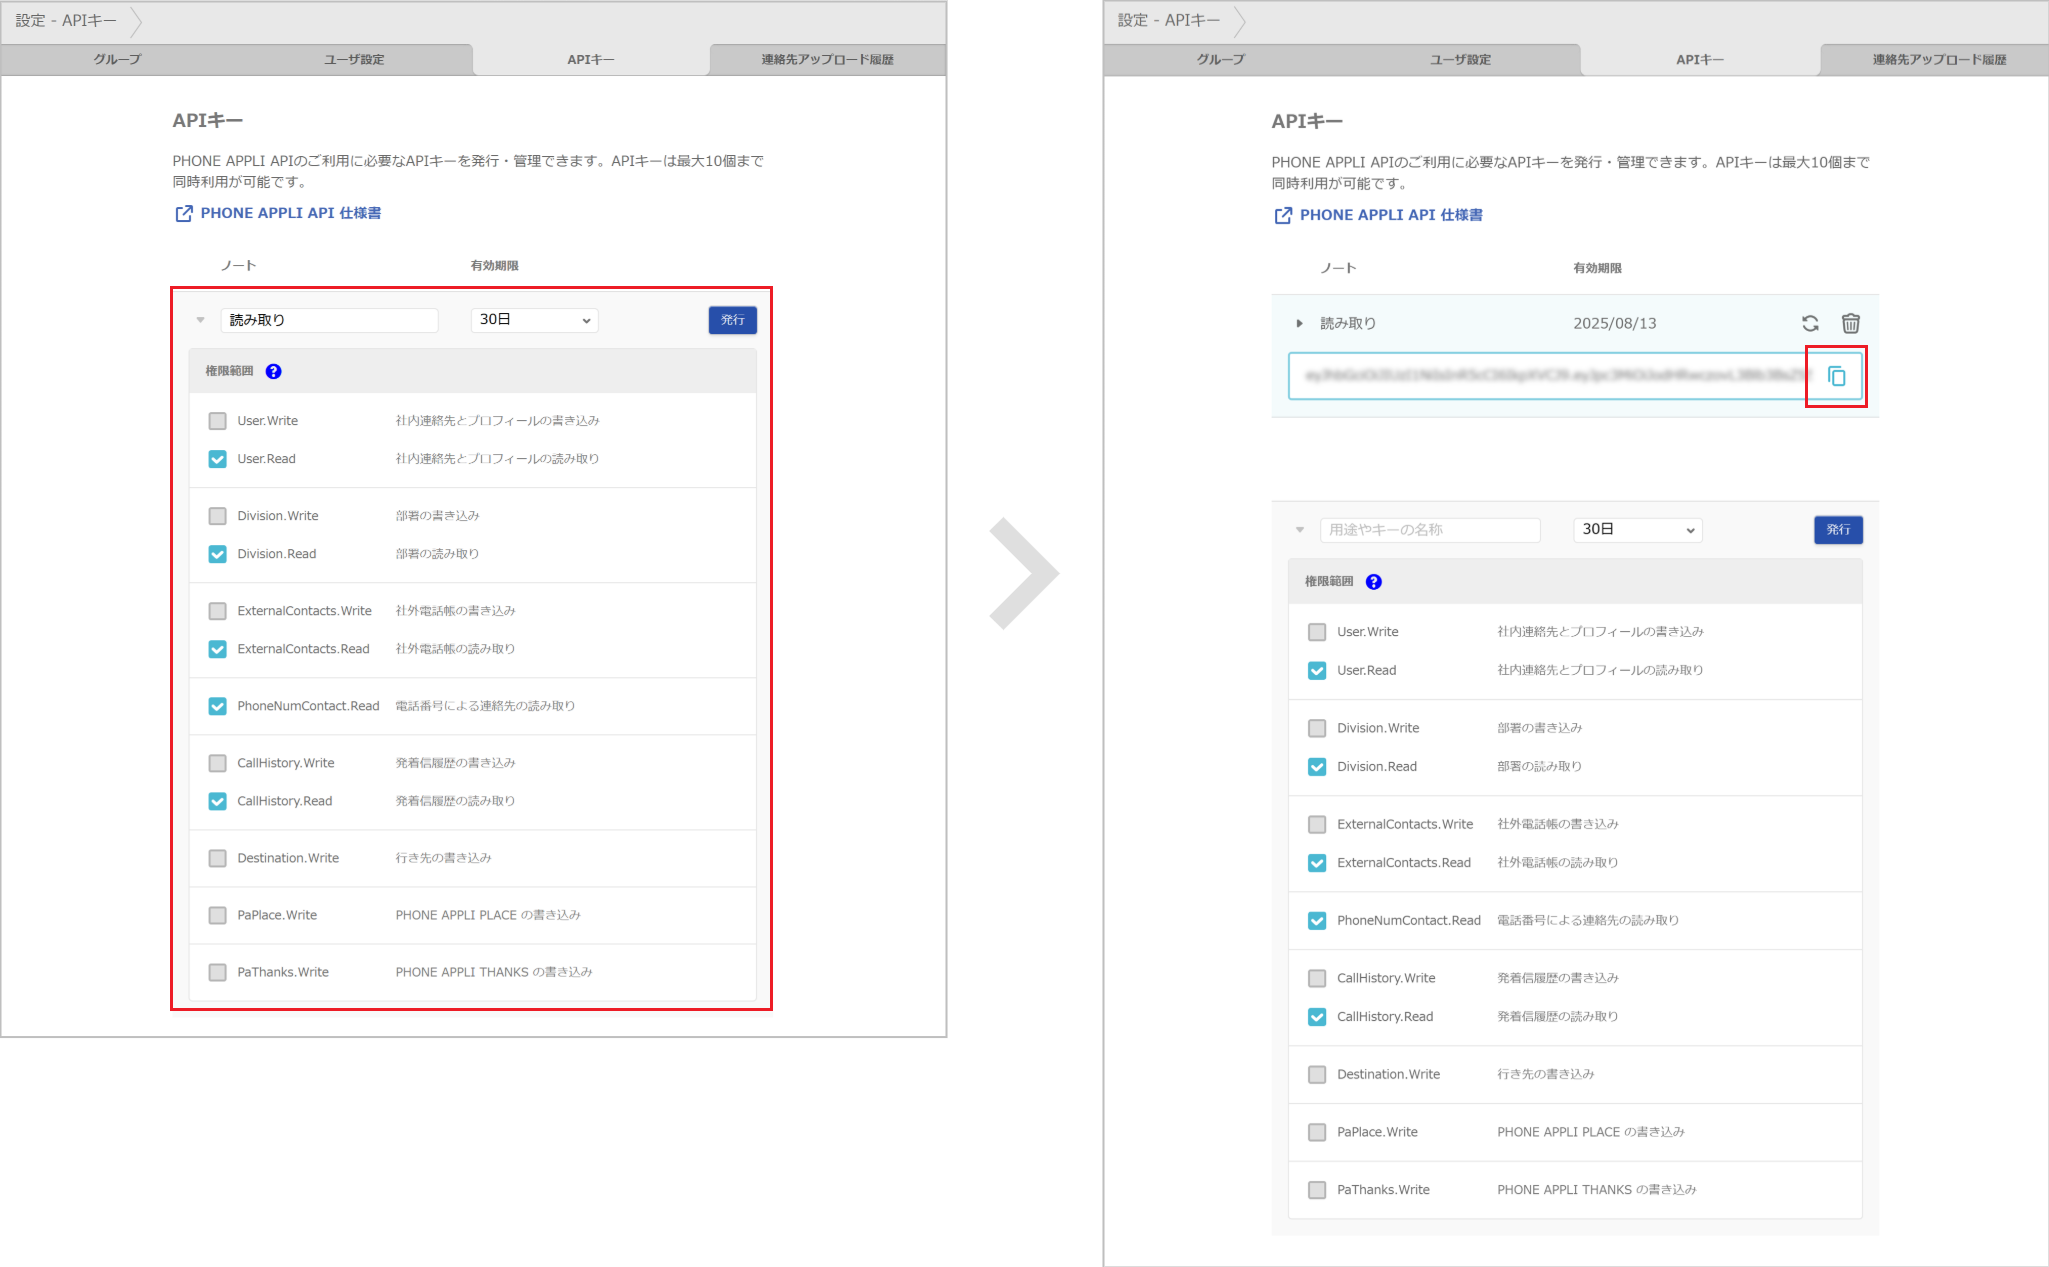Check Division.Write in right panel
2049x1267 pixels.
pyautogui.click(x=1317, y=728)
